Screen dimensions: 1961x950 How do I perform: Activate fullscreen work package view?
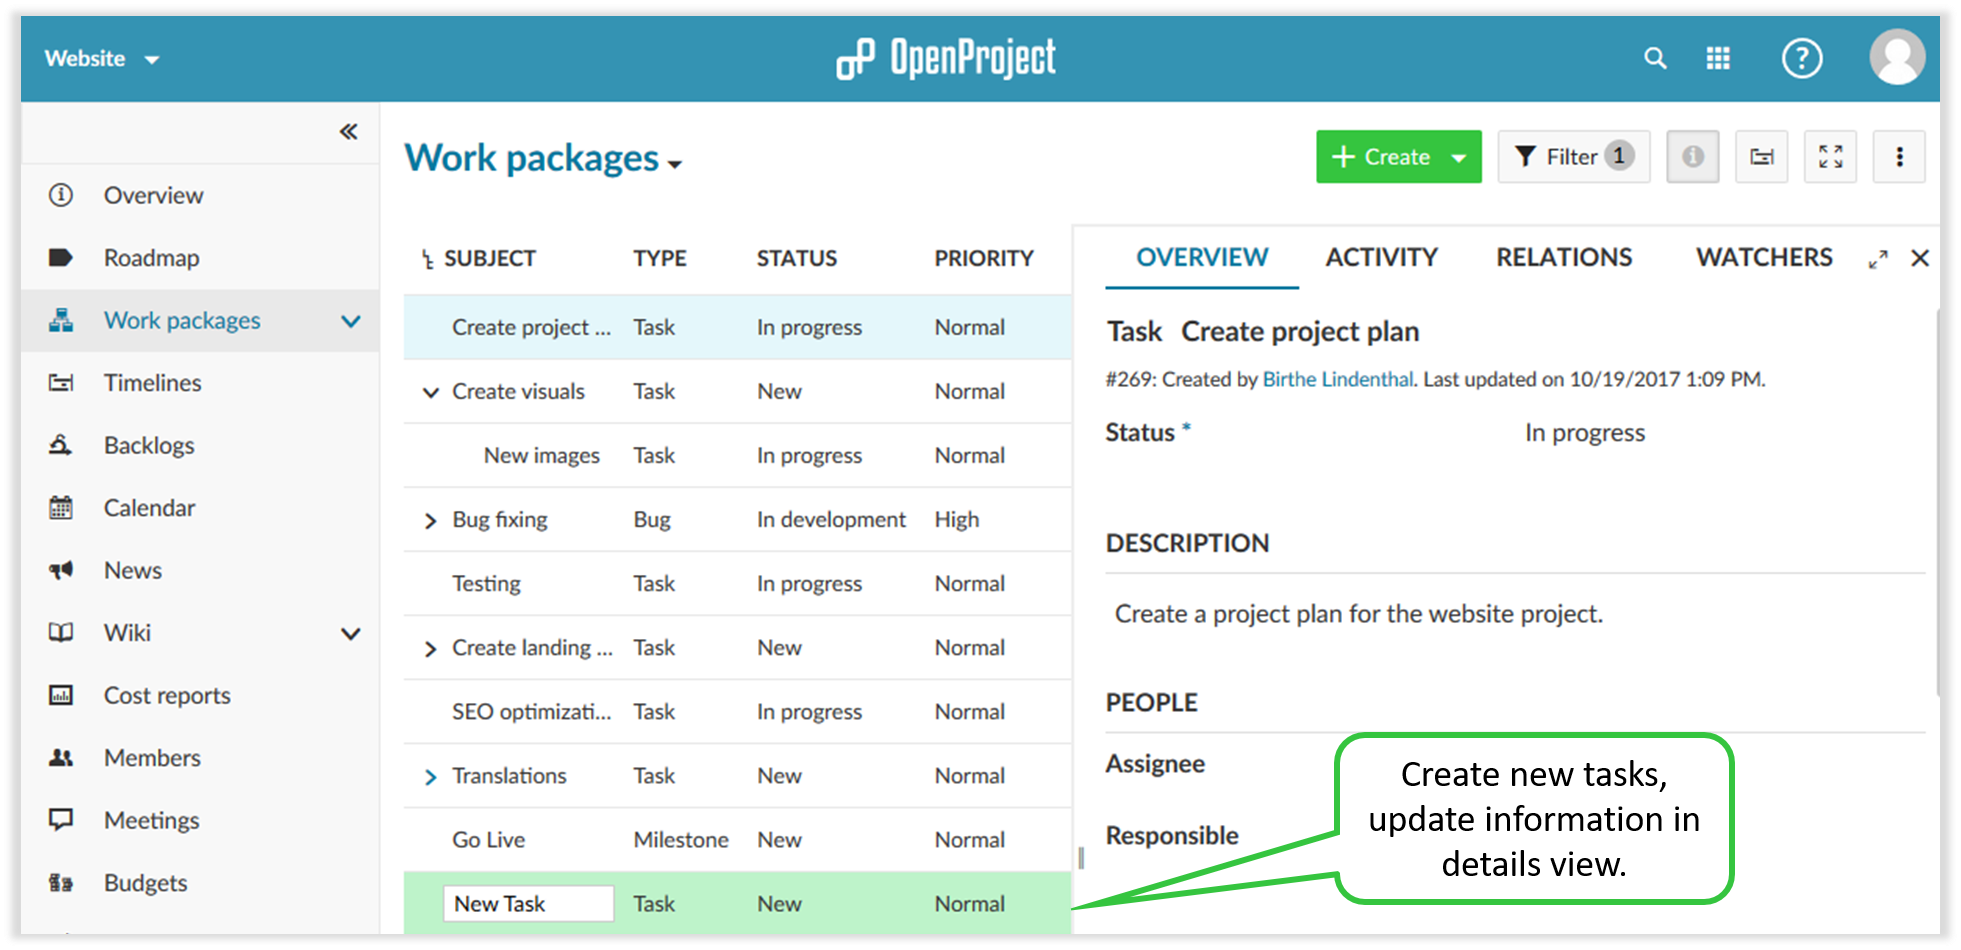(1830, 156)
